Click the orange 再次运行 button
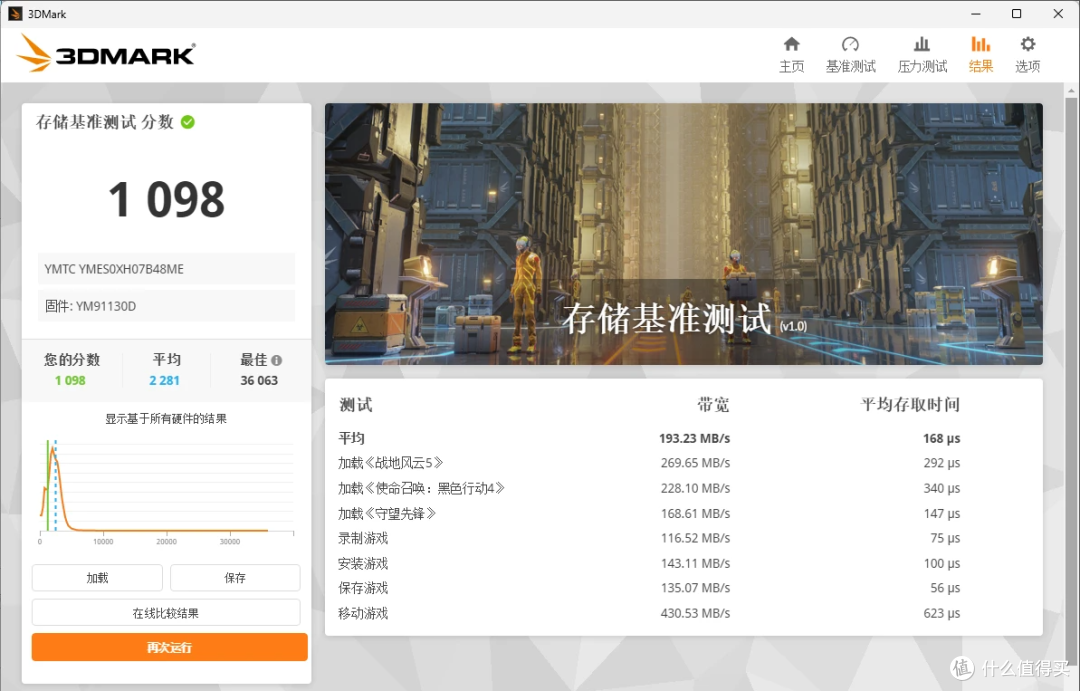The height and width of the screenshot is (691, 1080). click(x=169, y=647)
